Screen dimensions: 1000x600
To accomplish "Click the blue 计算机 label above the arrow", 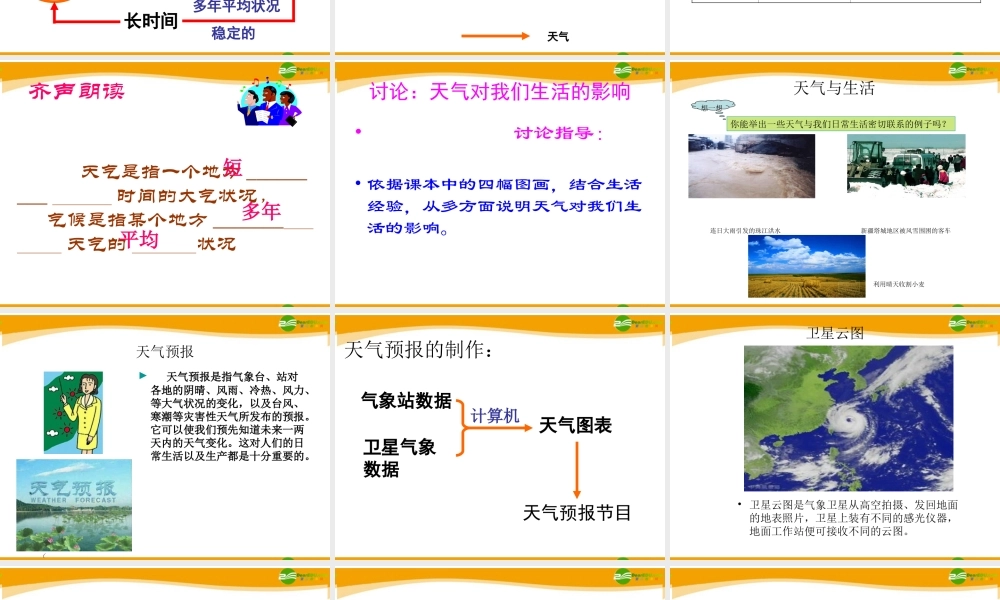I will (x=495, y=416).
